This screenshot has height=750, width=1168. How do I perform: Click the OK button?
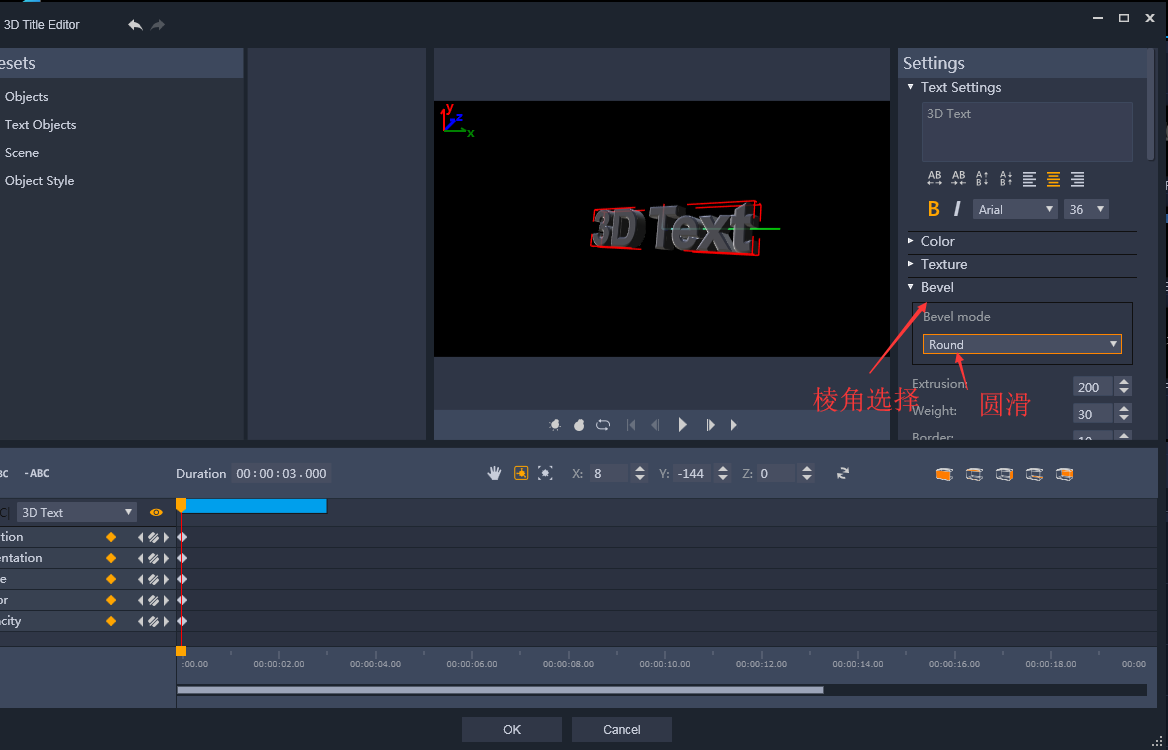(x=512, y=730)
